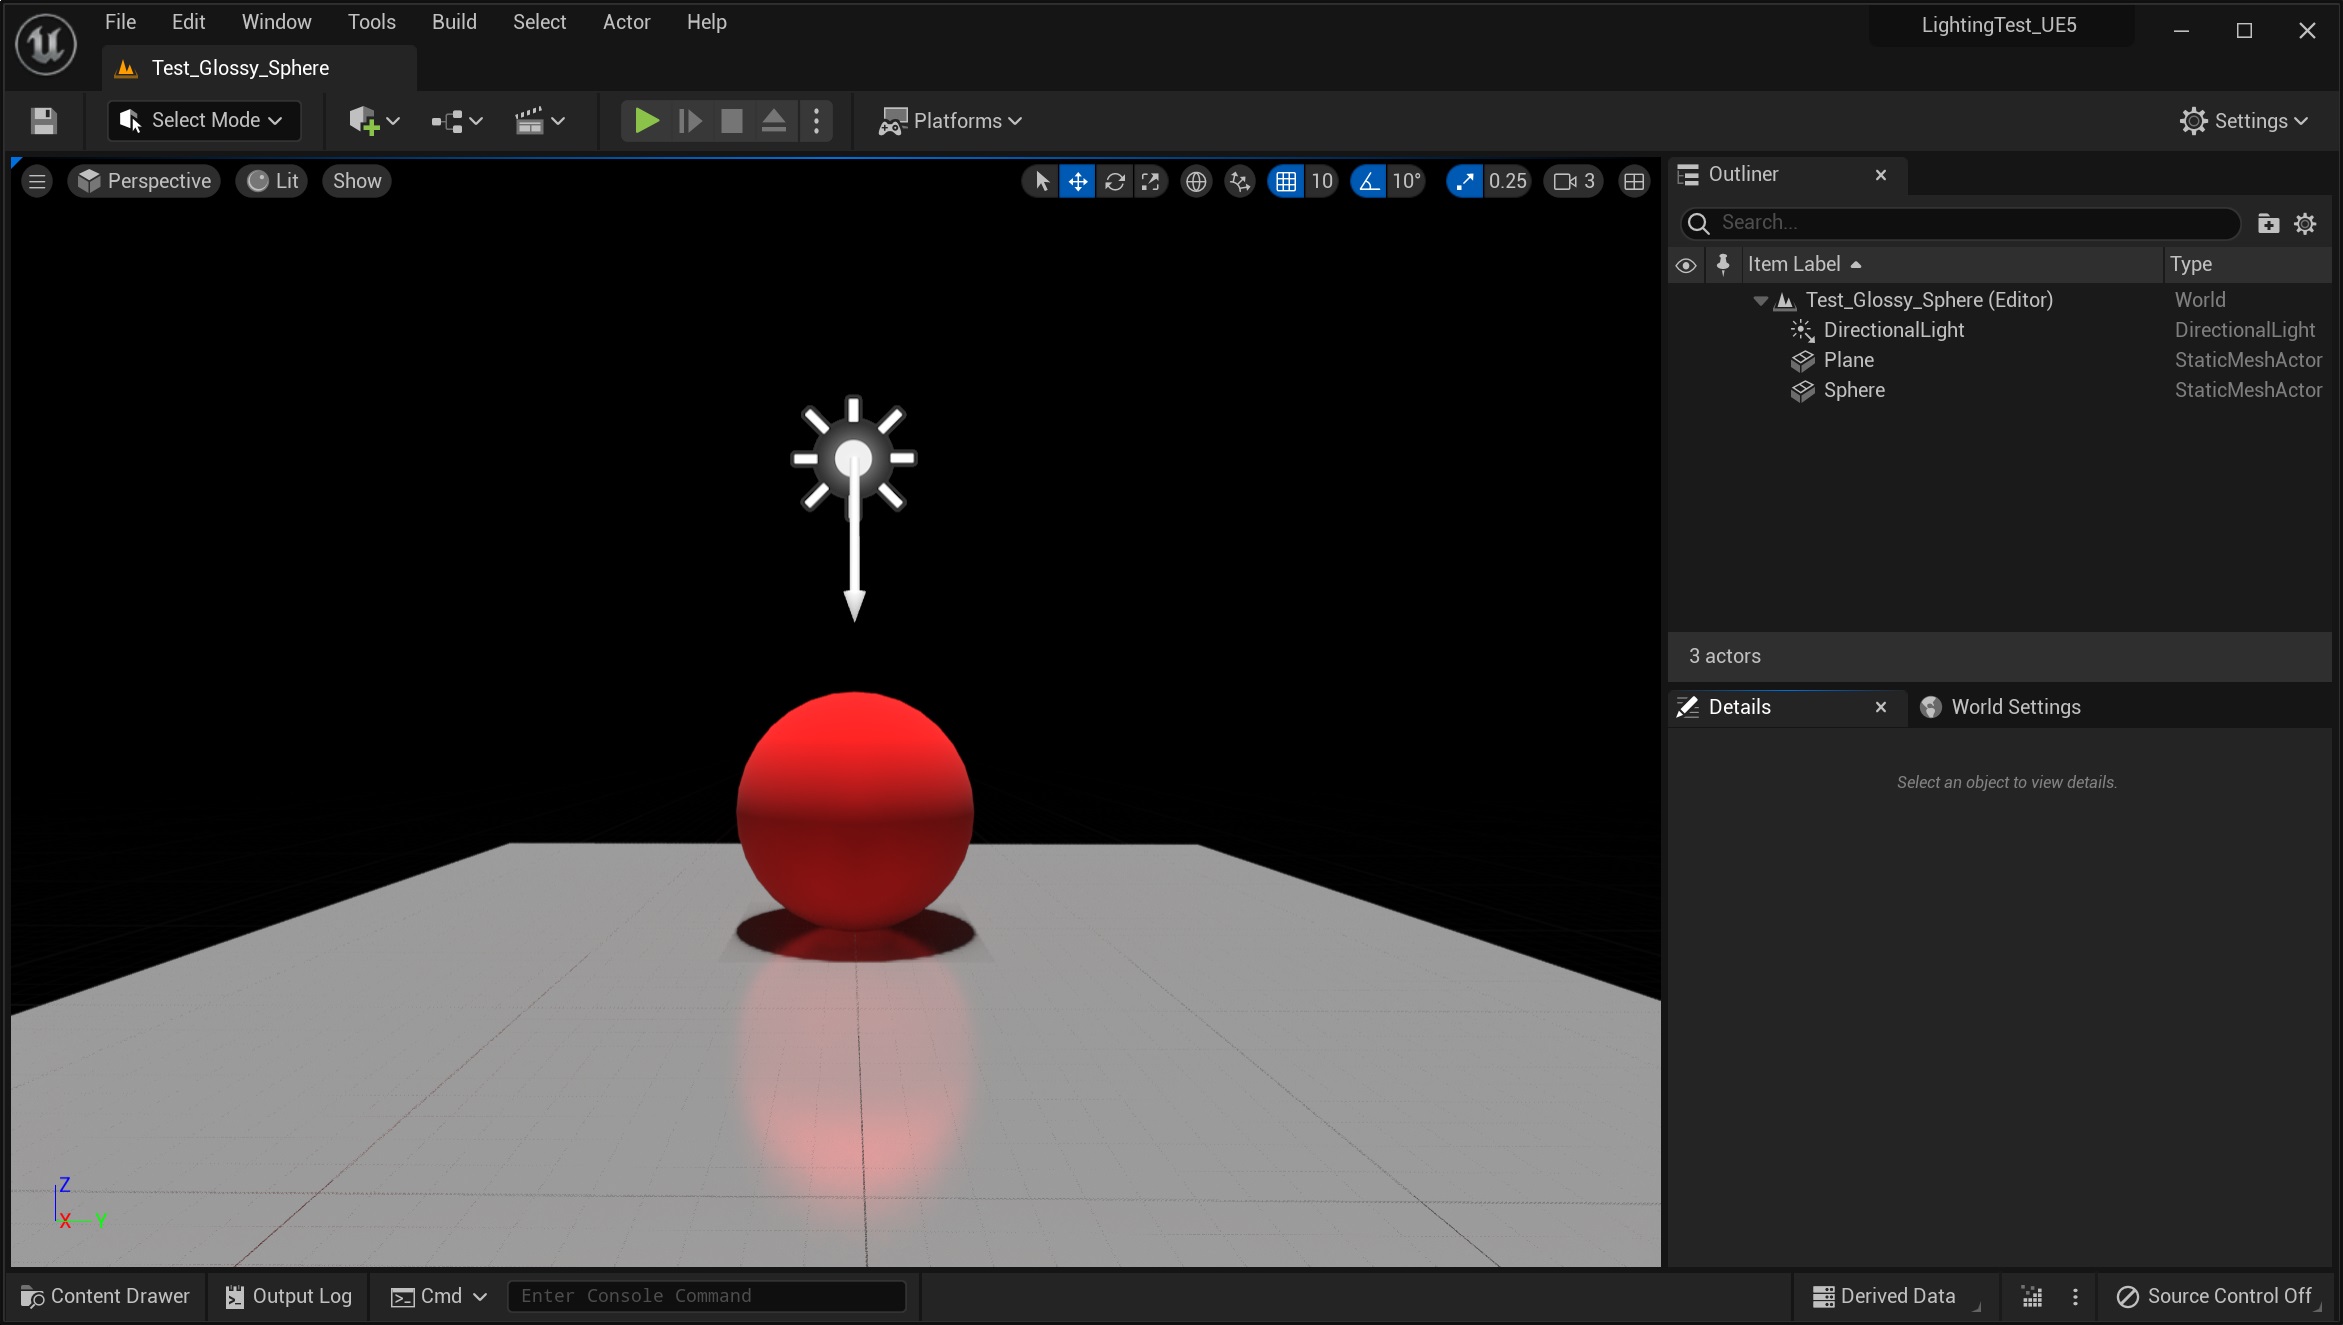Open the Select Mode dropdown
This screenshot has width=2343, height=1325.
204,120
